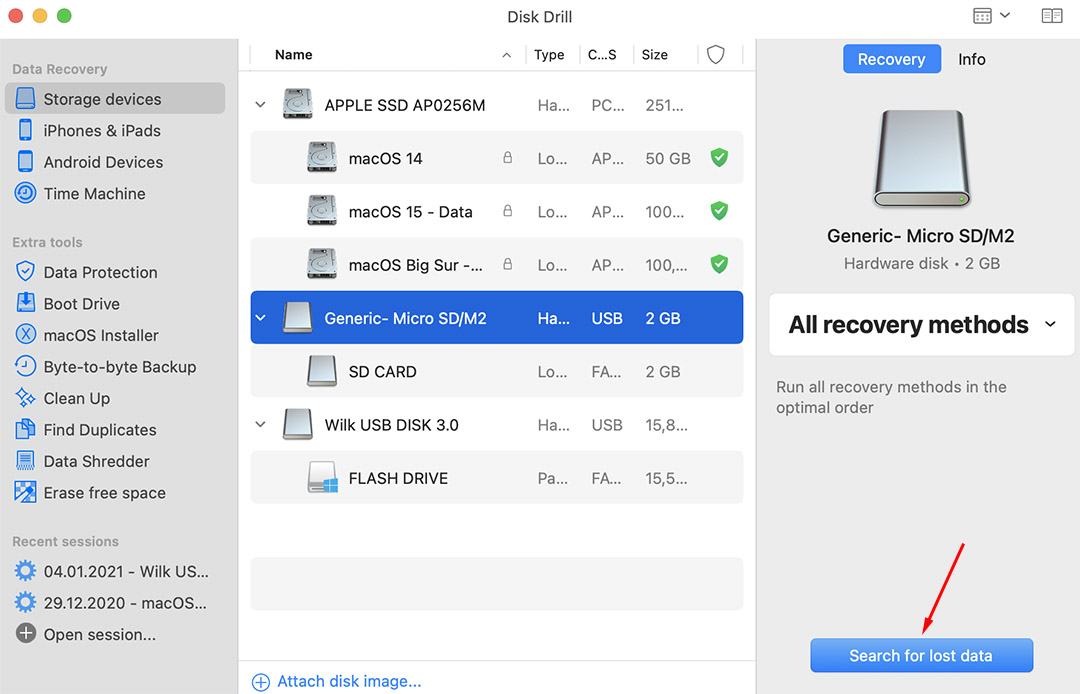Screen dimensions: 1080x694
Task: Click the shield protection column header
Action: click(x=716, y=54)
